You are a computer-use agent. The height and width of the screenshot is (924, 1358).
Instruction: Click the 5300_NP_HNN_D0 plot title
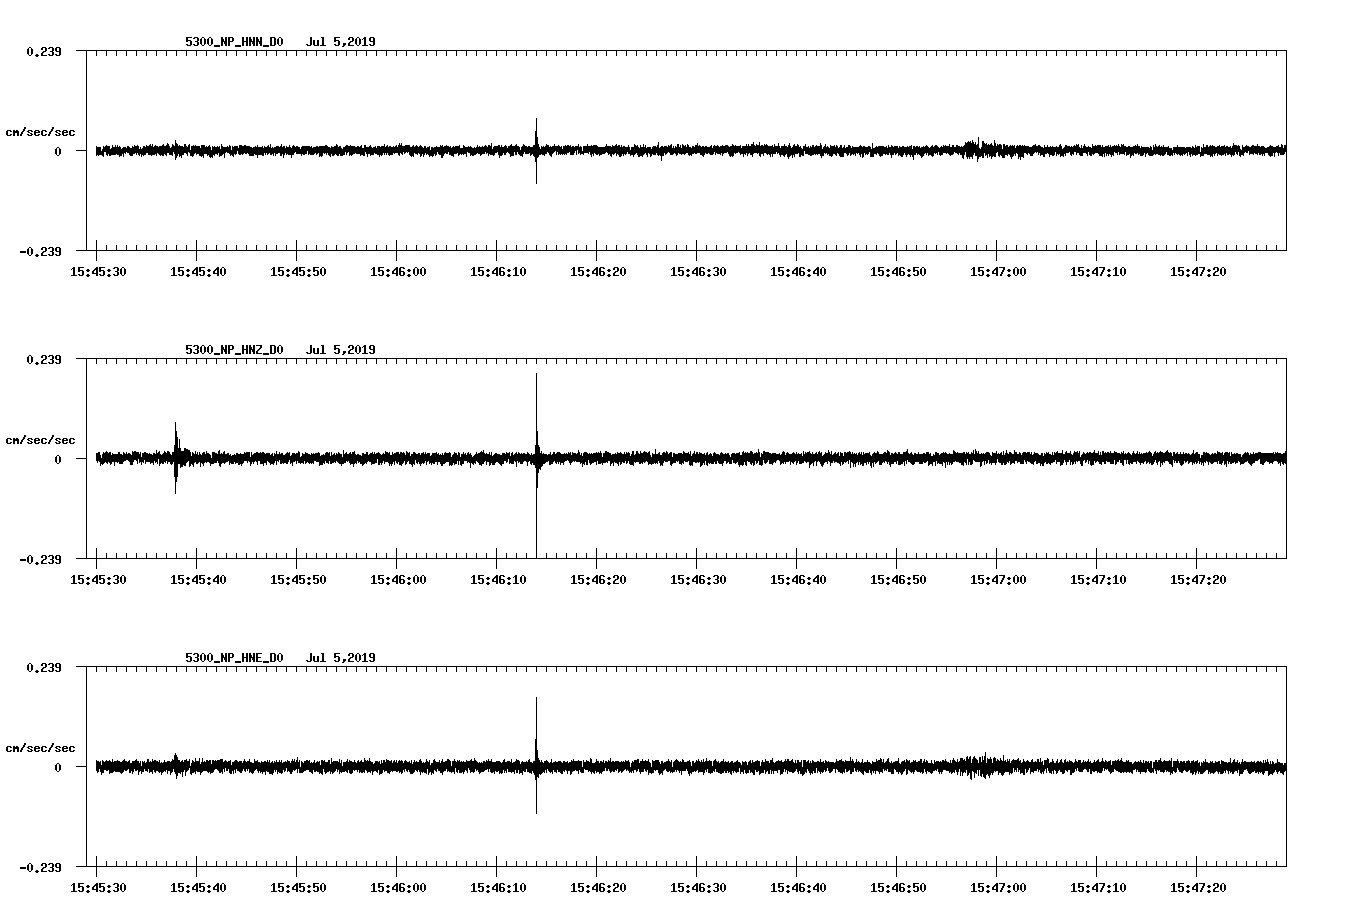[234, 42]
